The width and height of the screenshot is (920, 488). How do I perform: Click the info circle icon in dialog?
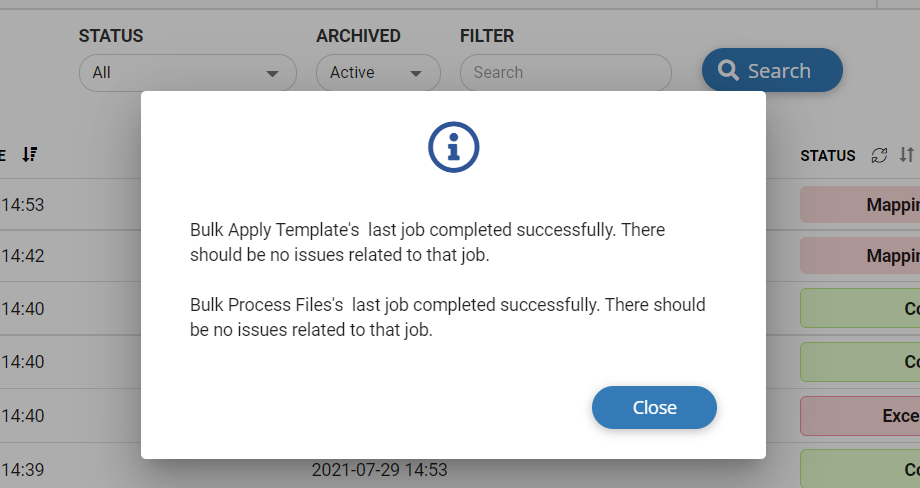[454, 147]
